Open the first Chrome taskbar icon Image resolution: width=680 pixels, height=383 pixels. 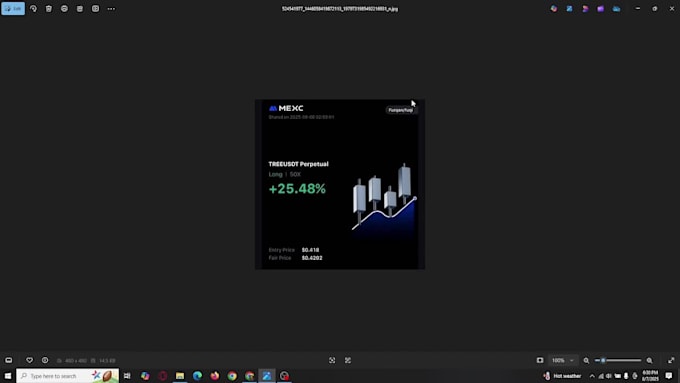(232, 376)
